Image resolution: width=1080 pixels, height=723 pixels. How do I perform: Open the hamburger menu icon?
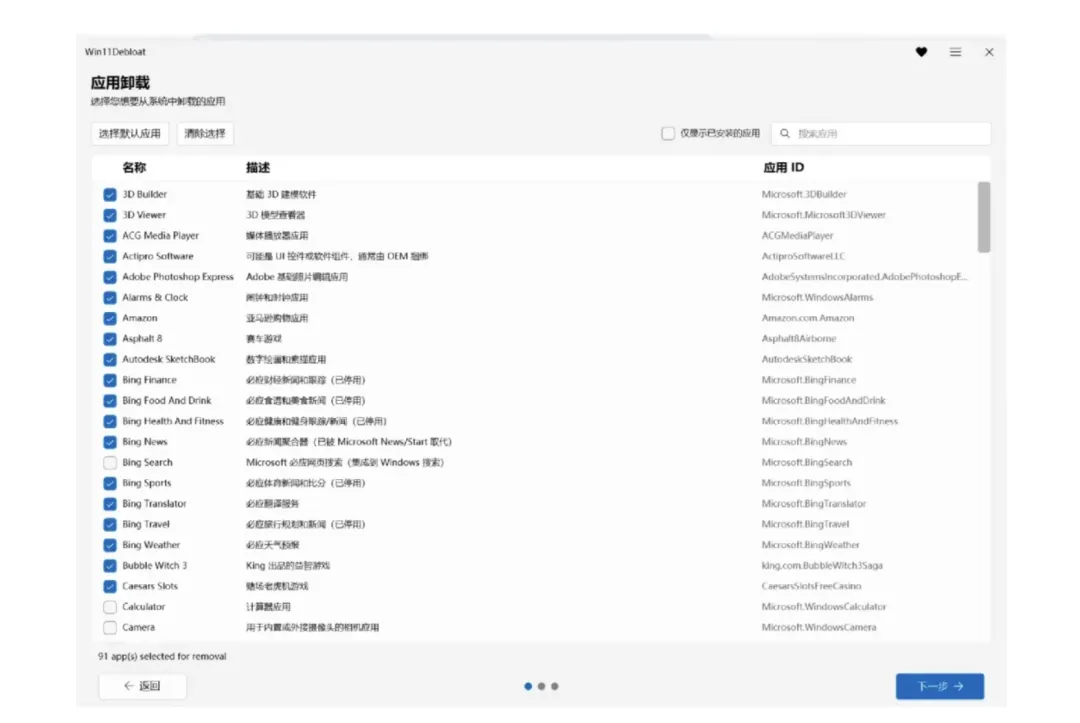click(955, 52)
